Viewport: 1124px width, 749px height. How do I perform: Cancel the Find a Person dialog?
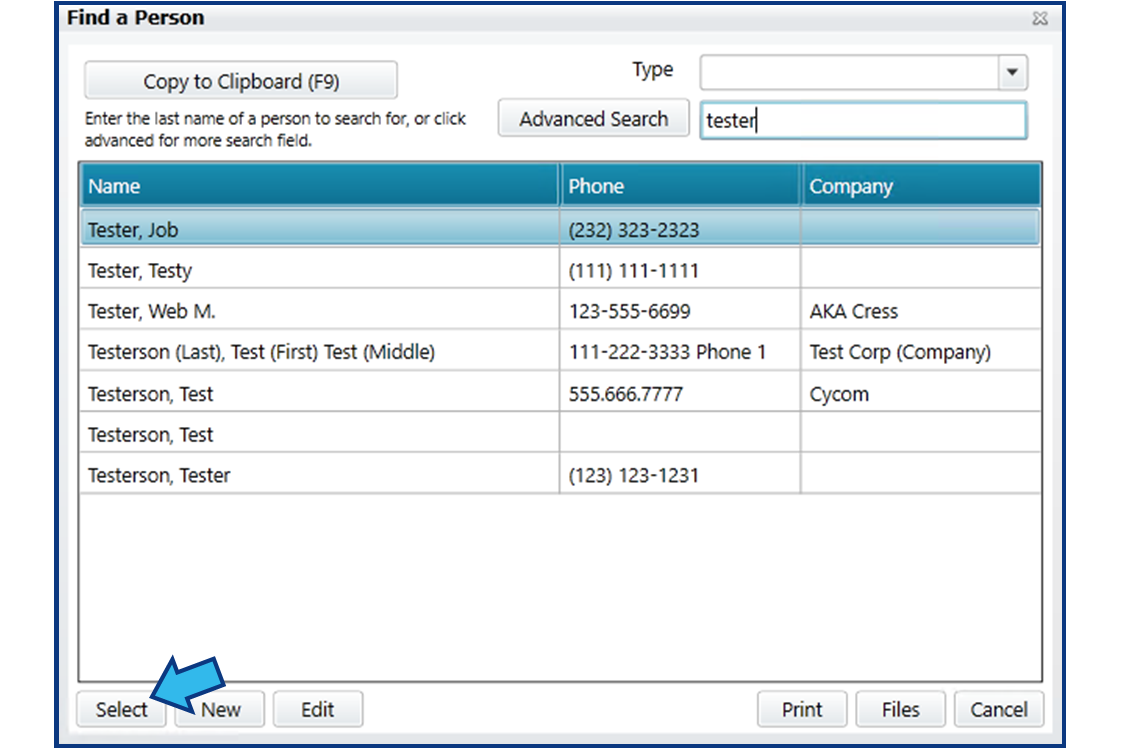coord(999,710)
